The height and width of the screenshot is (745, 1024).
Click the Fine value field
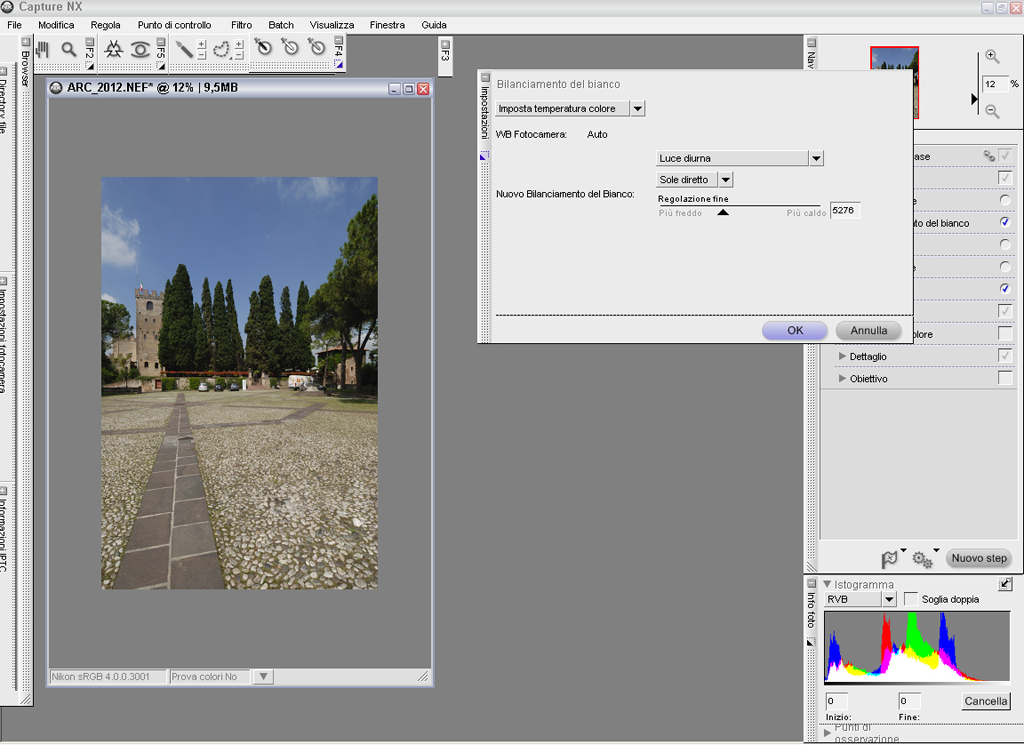pos(909,701)
